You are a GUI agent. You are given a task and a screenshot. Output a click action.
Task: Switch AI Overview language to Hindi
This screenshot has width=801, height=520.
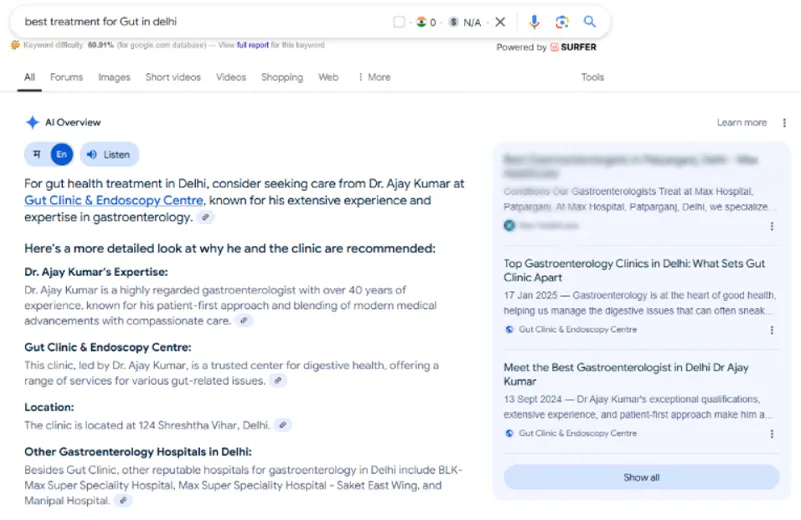(37, 155)
